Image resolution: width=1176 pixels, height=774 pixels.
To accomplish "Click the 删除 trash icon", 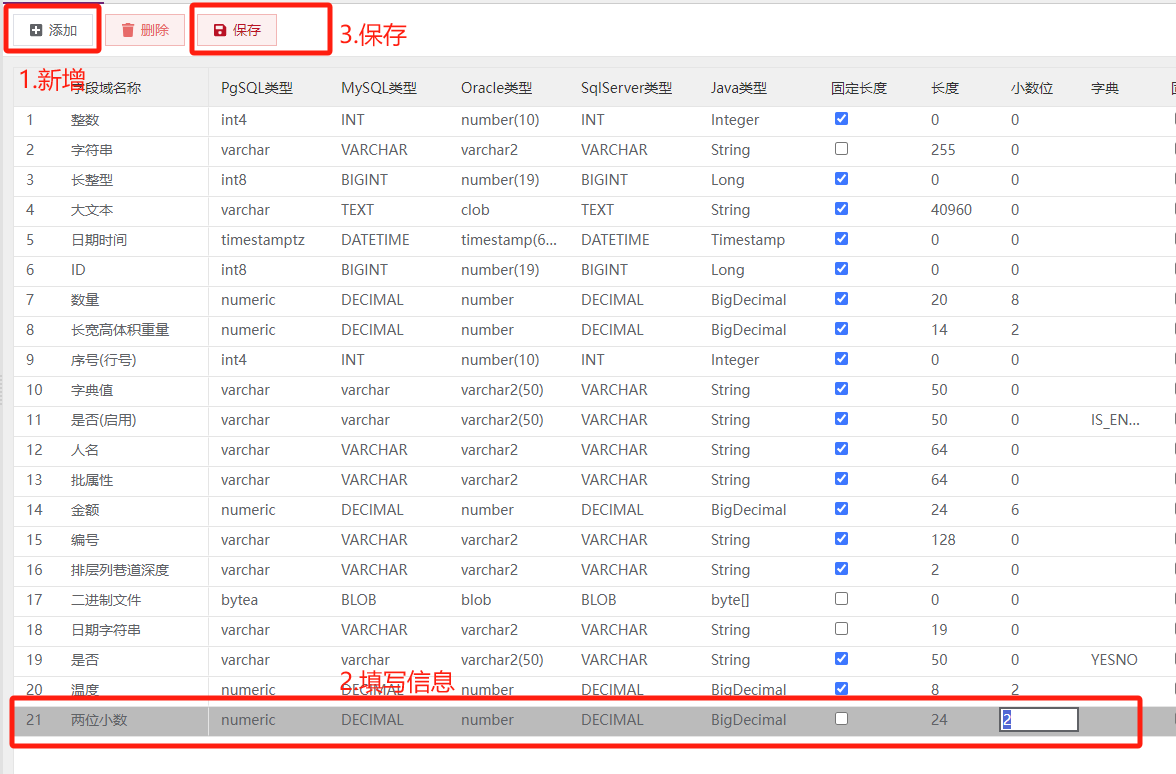I will coord(128,30).
